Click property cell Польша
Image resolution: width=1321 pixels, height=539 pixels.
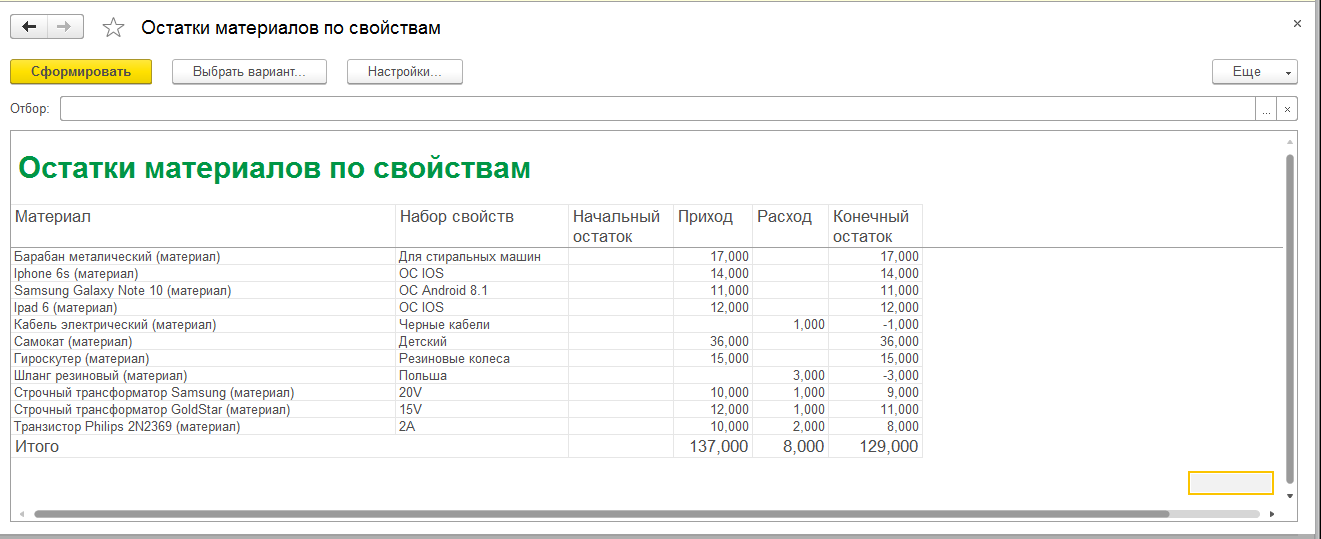click(482, 375)
